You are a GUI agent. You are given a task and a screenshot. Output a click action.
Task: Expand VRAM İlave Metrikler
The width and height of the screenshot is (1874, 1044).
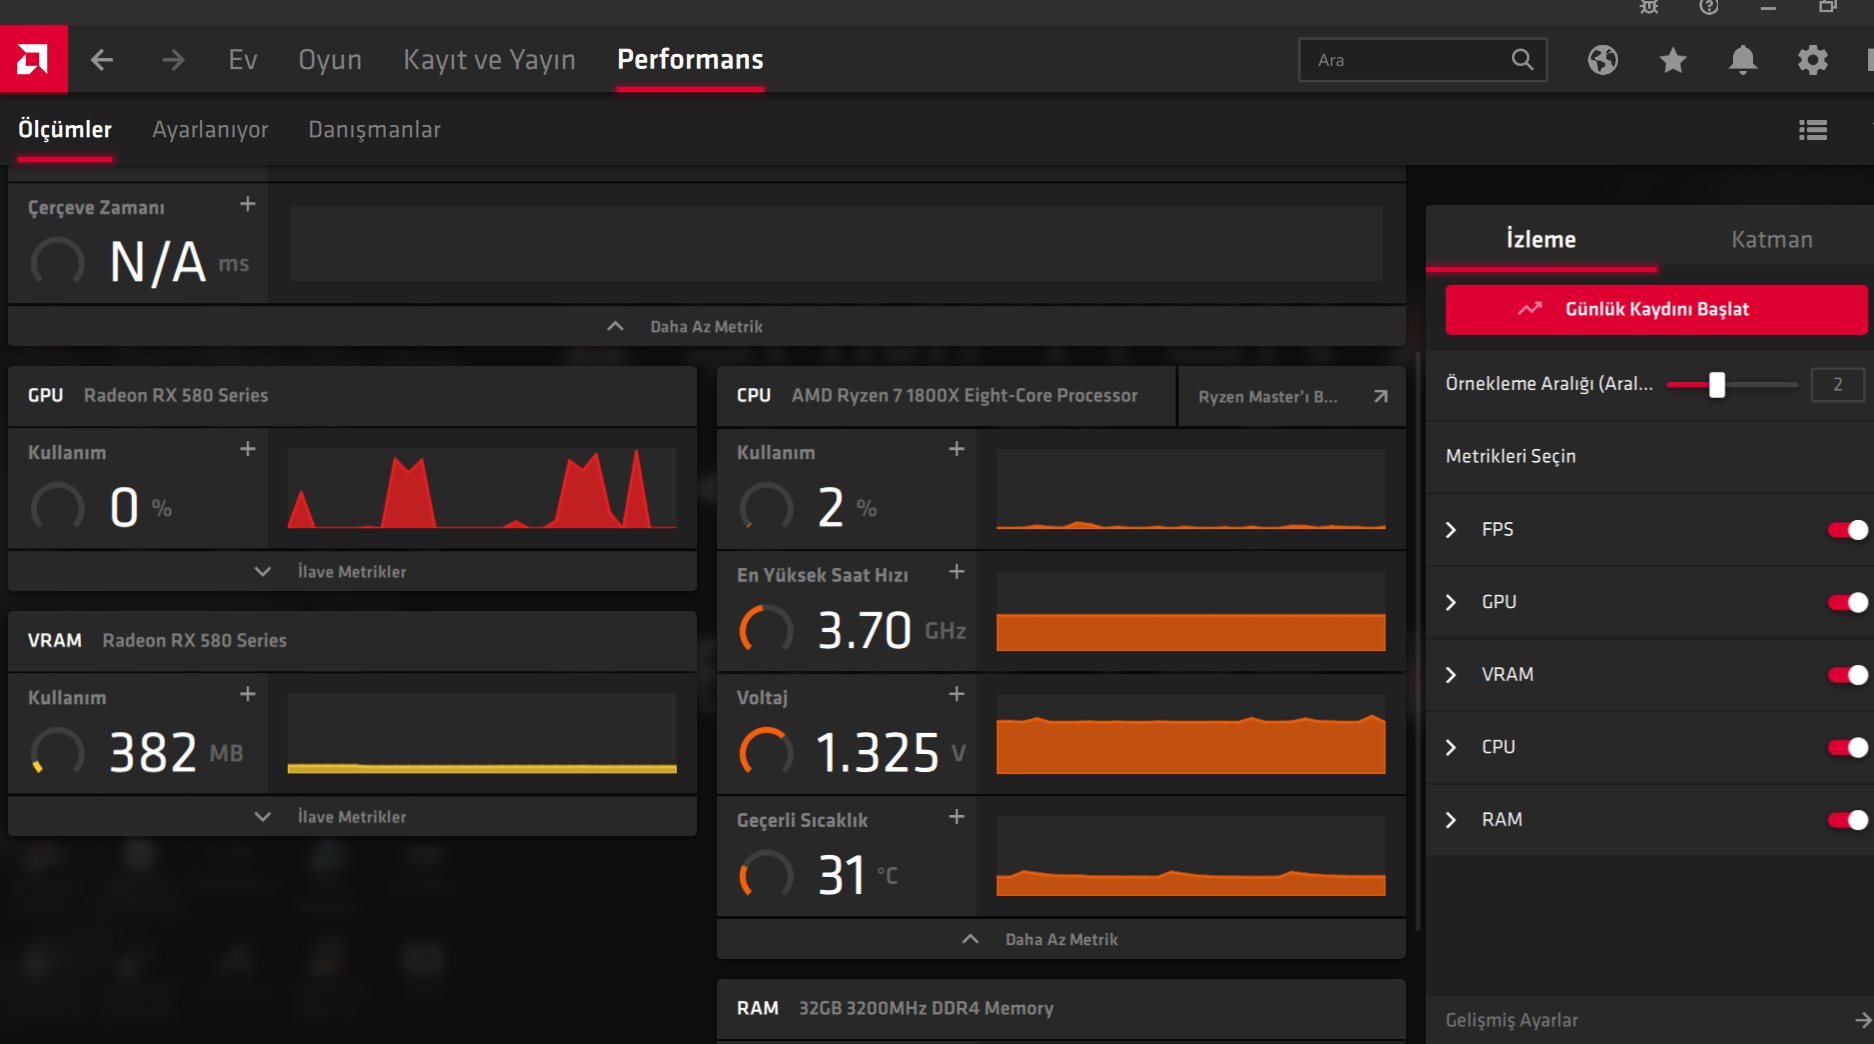point(352,817)
